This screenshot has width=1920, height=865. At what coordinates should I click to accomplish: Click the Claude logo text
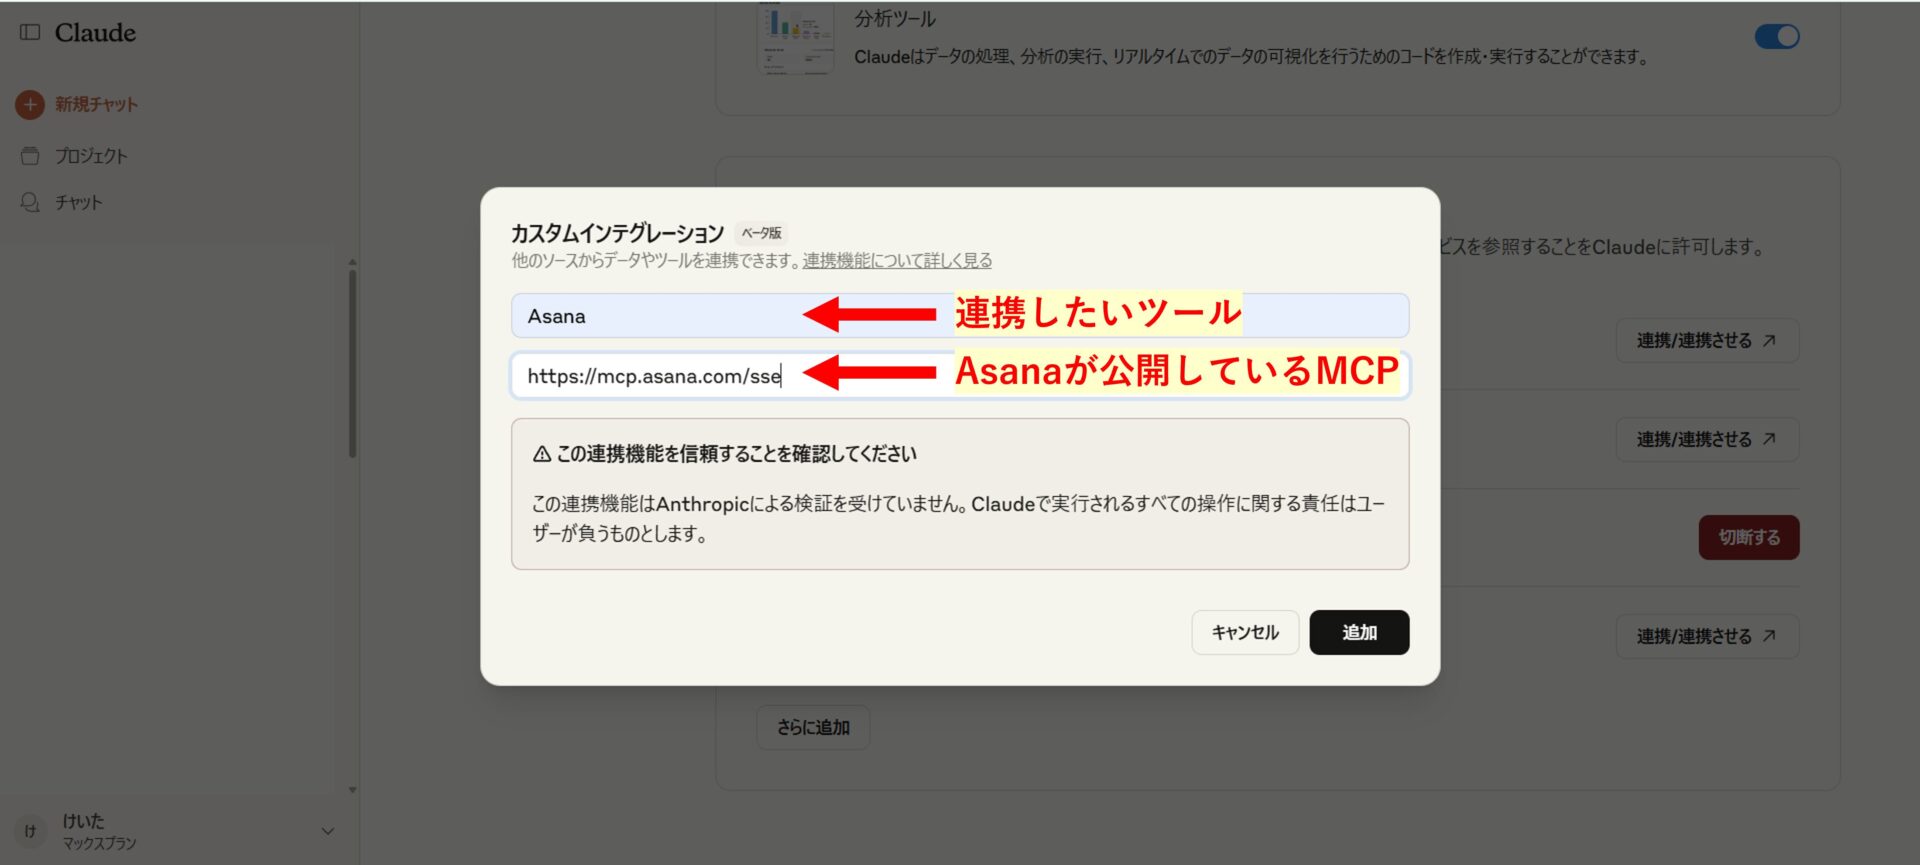95,32
